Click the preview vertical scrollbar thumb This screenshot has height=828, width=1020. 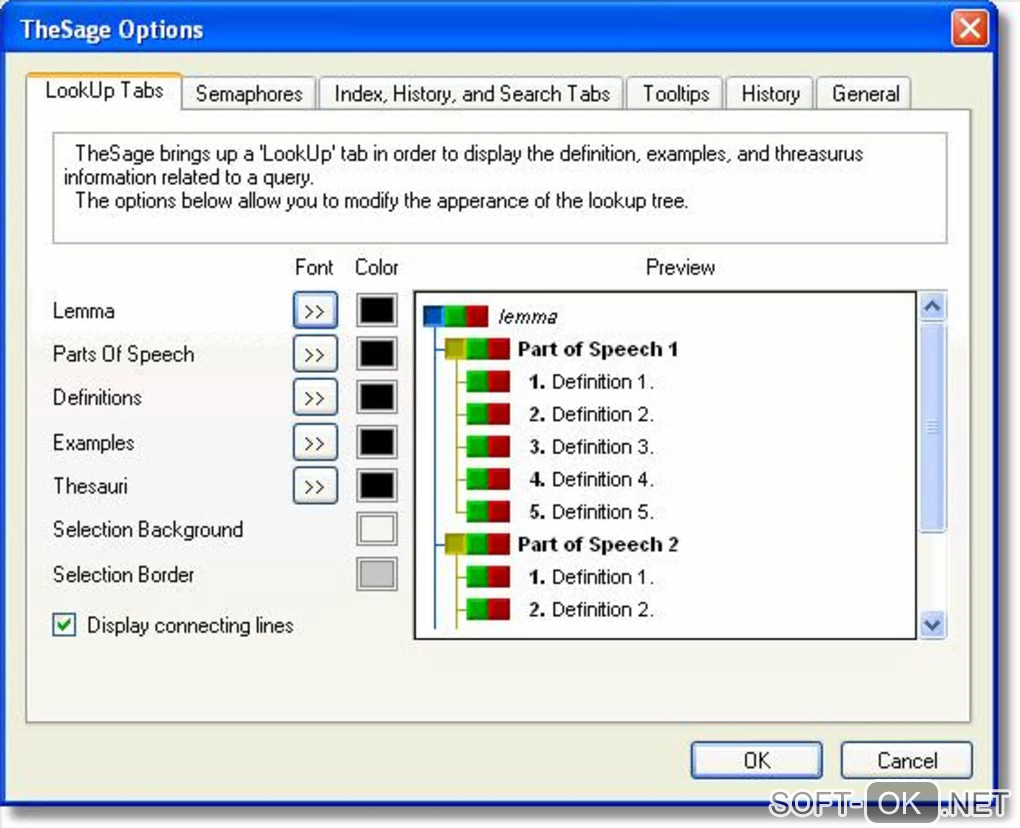point(933,427)
